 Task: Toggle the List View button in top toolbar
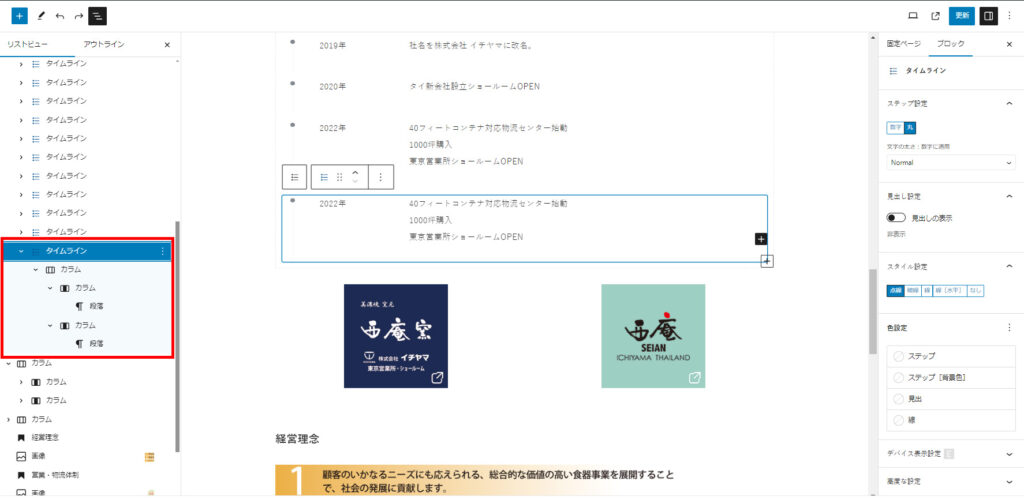click(x=98, y=16)
